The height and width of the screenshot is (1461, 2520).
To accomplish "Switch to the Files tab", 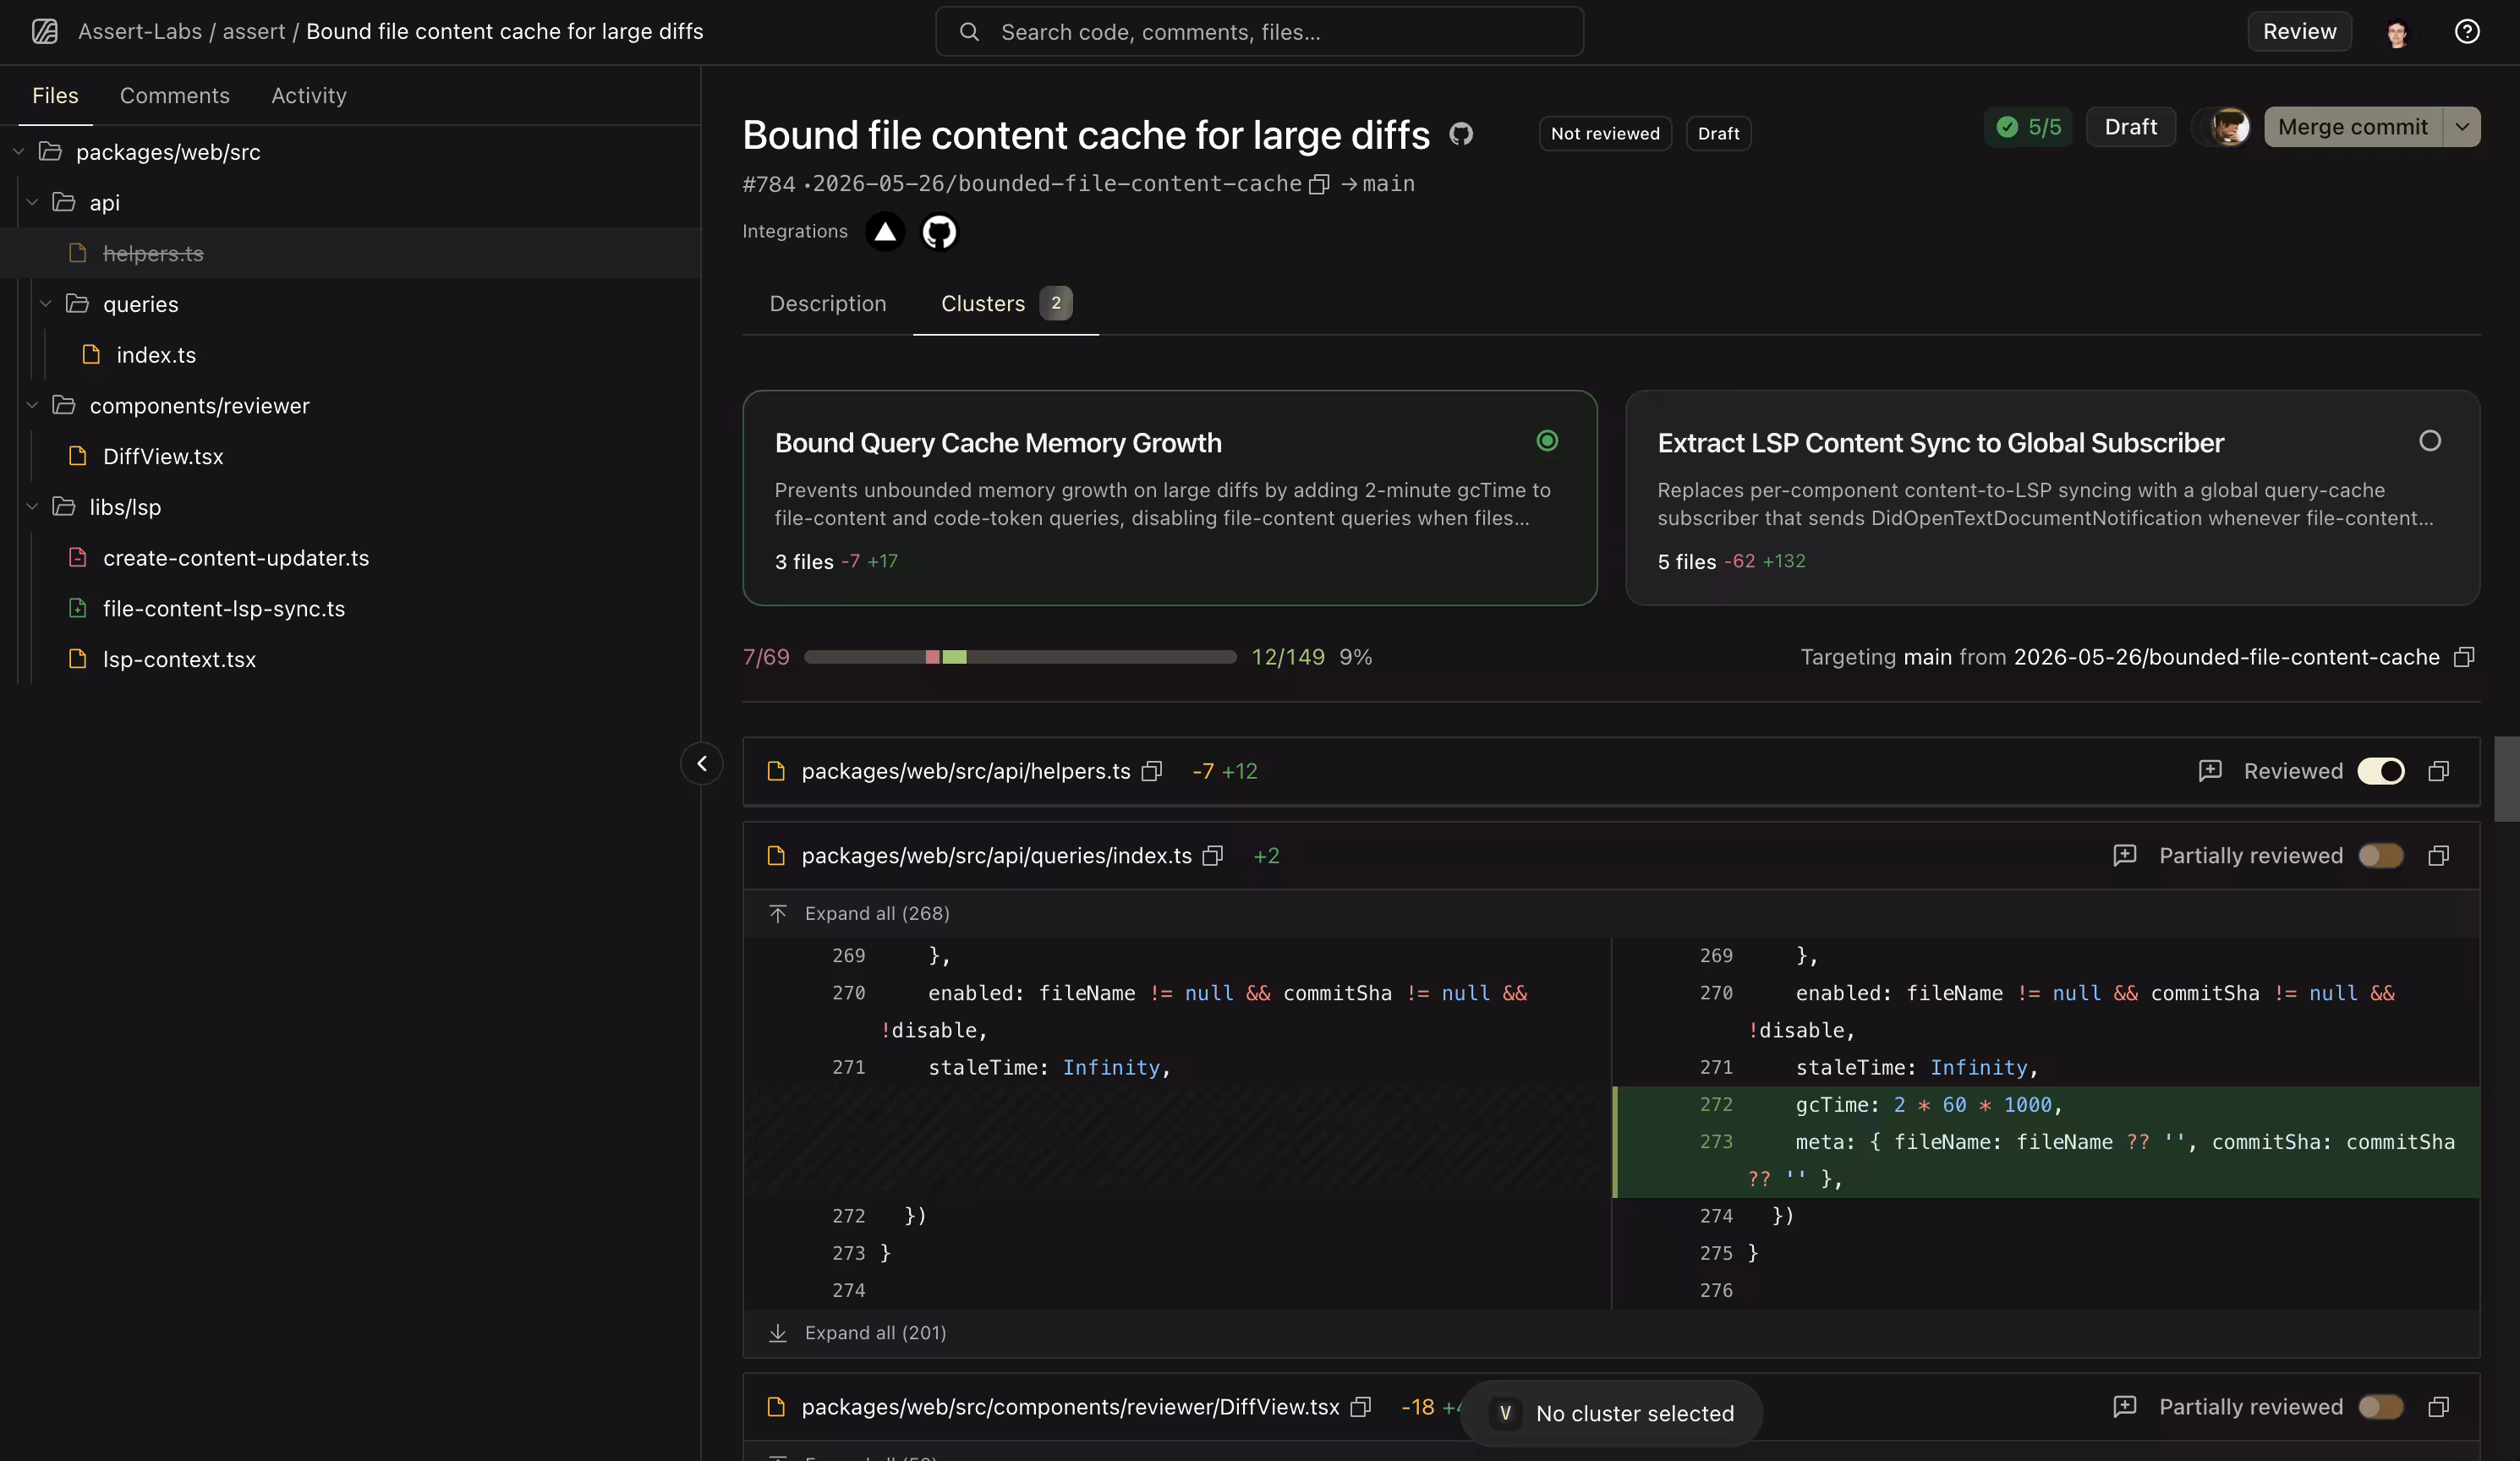I will pos(55,96).
